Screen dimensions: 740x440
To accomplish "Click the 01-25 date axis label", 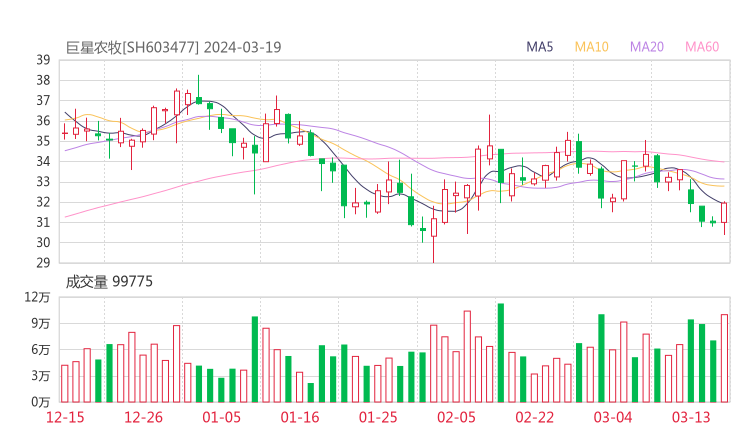I will [x=378, y=417].
